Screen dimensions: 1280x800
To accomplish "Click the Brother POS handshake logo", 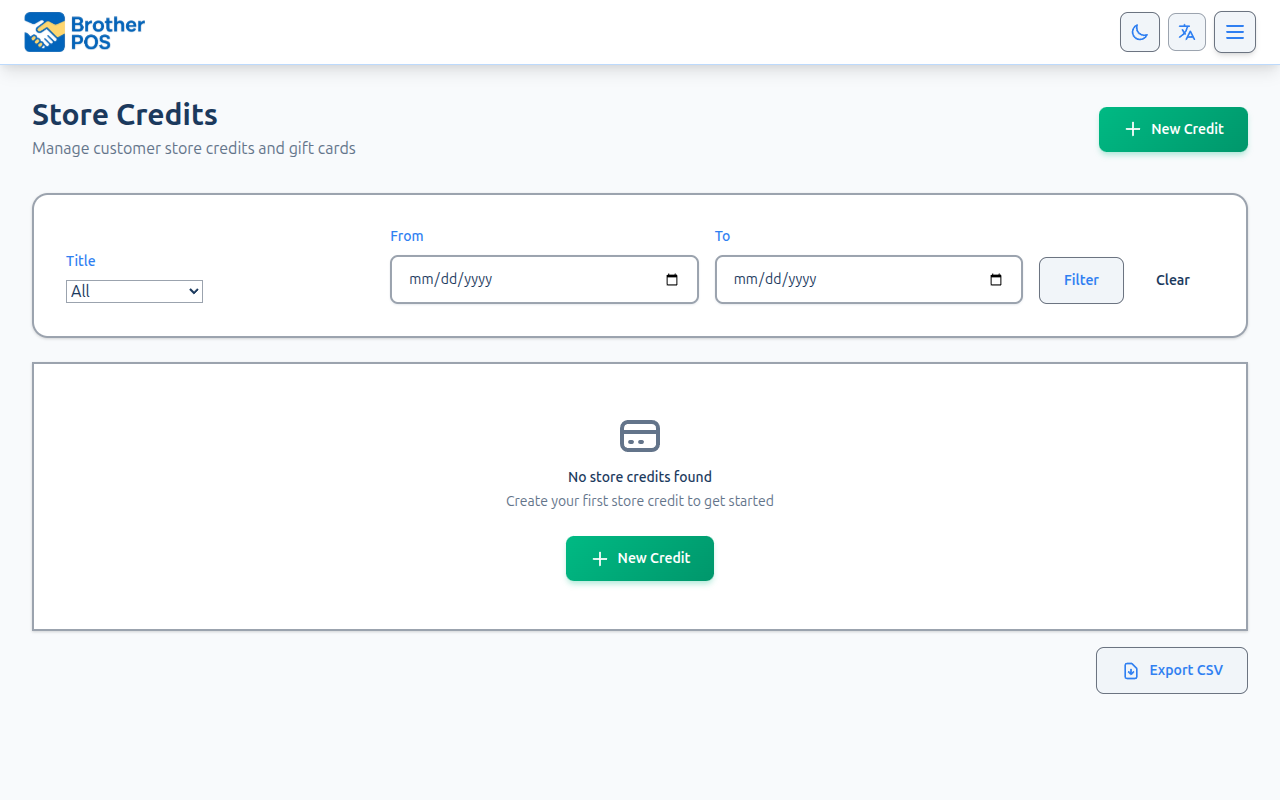I will [x=44, y=31].
